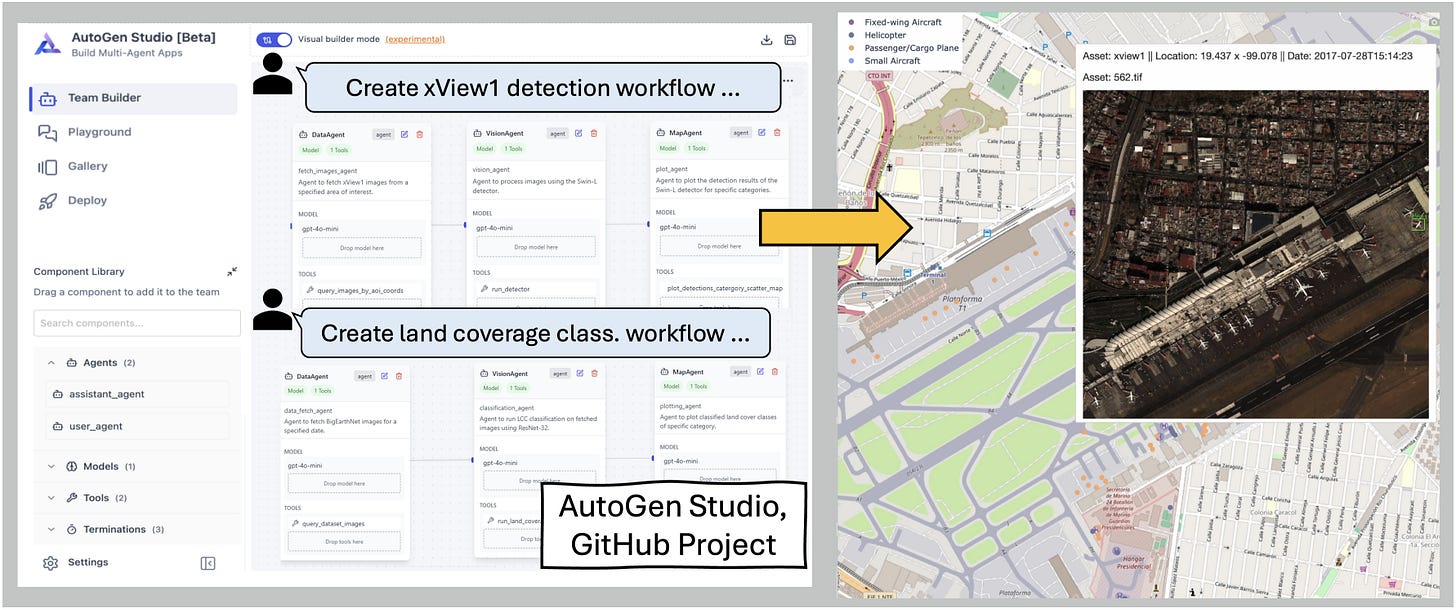This screenshot has width=1456, height=610.
Task: Delete the data_fetch_agent DataAgent card
Action: (399, 376)
